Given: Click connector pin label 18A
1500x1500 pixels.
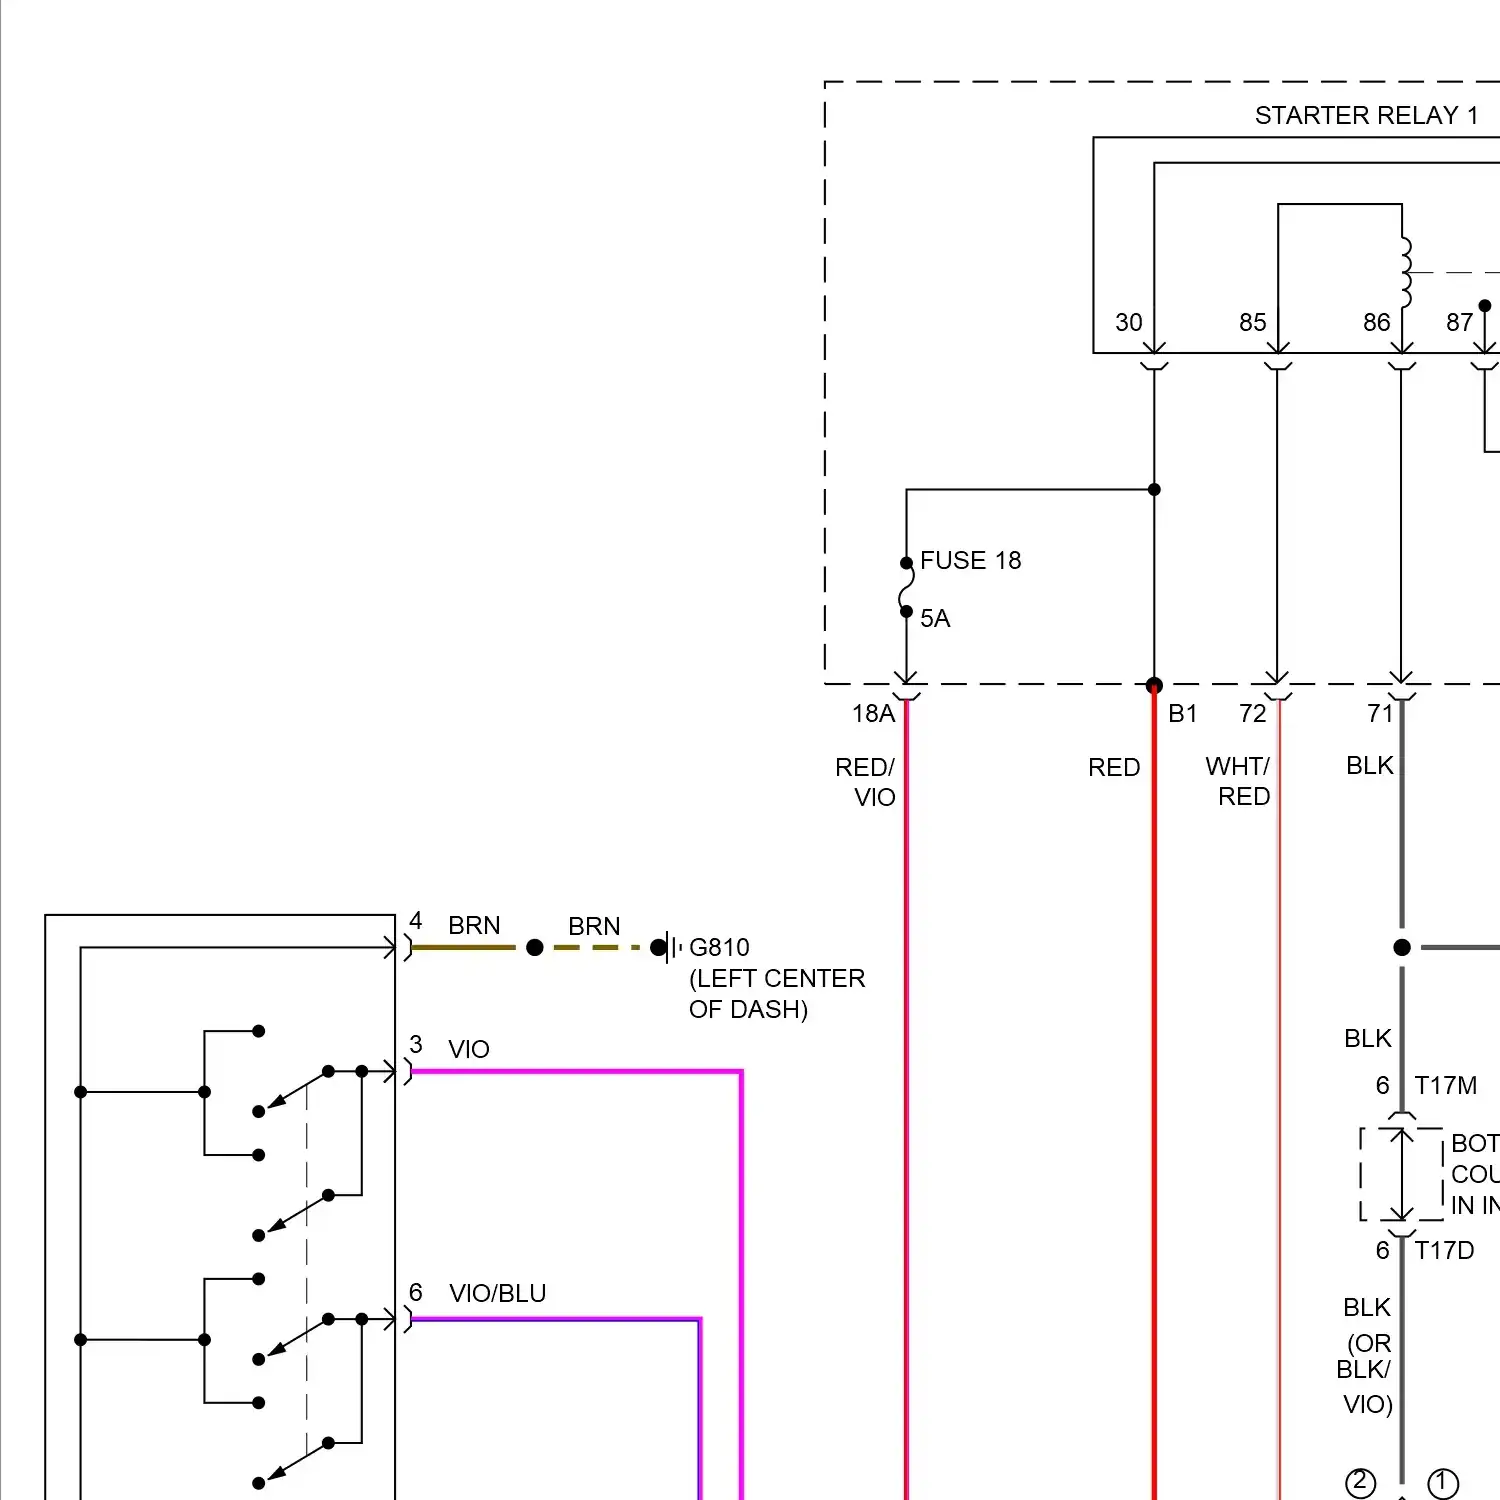Looking at the screenshot, I should click(873, 713).
